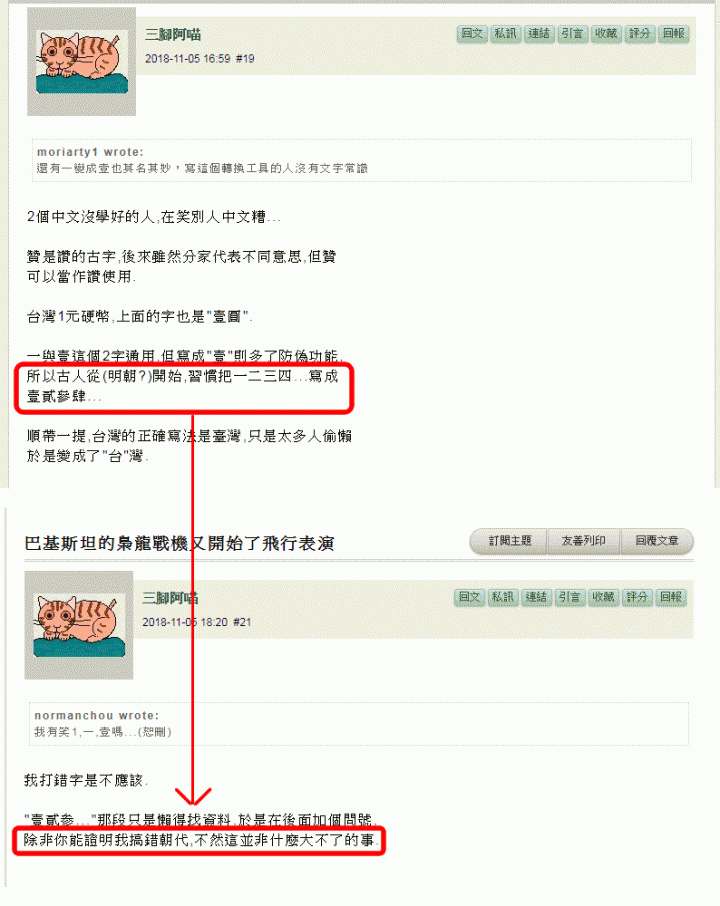Screen dimensions: 720x906
Task: Click 評分 on post #19
Action: point(639,34)
